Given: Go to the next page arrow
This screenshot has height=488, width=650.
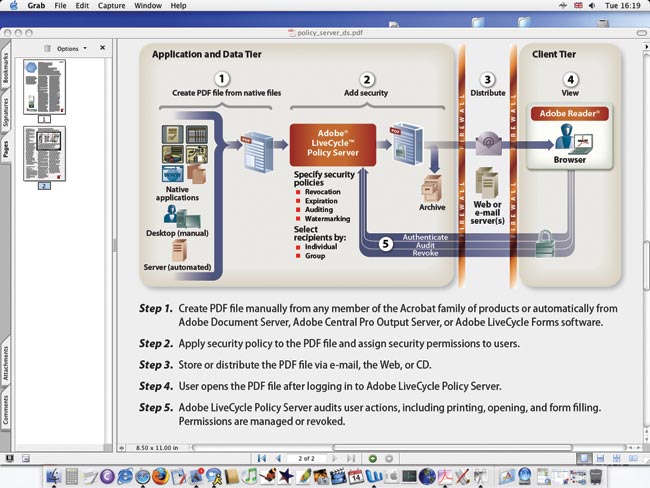Looking at the screenshot, I should (x=335, y=458).
